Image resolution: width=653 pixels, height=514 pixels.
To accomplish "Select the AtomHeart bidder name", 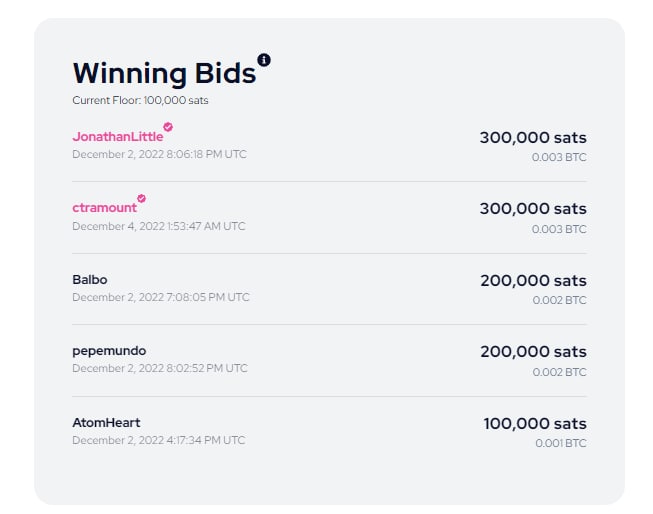I will coord(106,422).
